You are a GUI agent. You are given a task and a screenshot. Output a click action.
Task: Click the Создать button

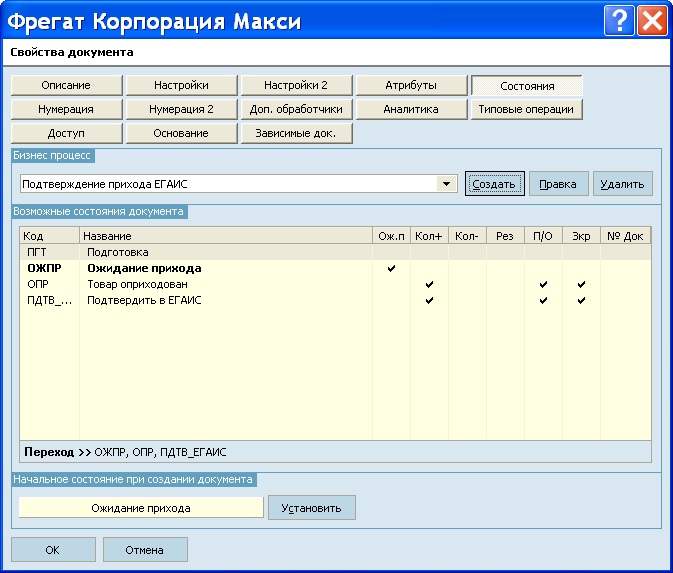pos(494,184)
